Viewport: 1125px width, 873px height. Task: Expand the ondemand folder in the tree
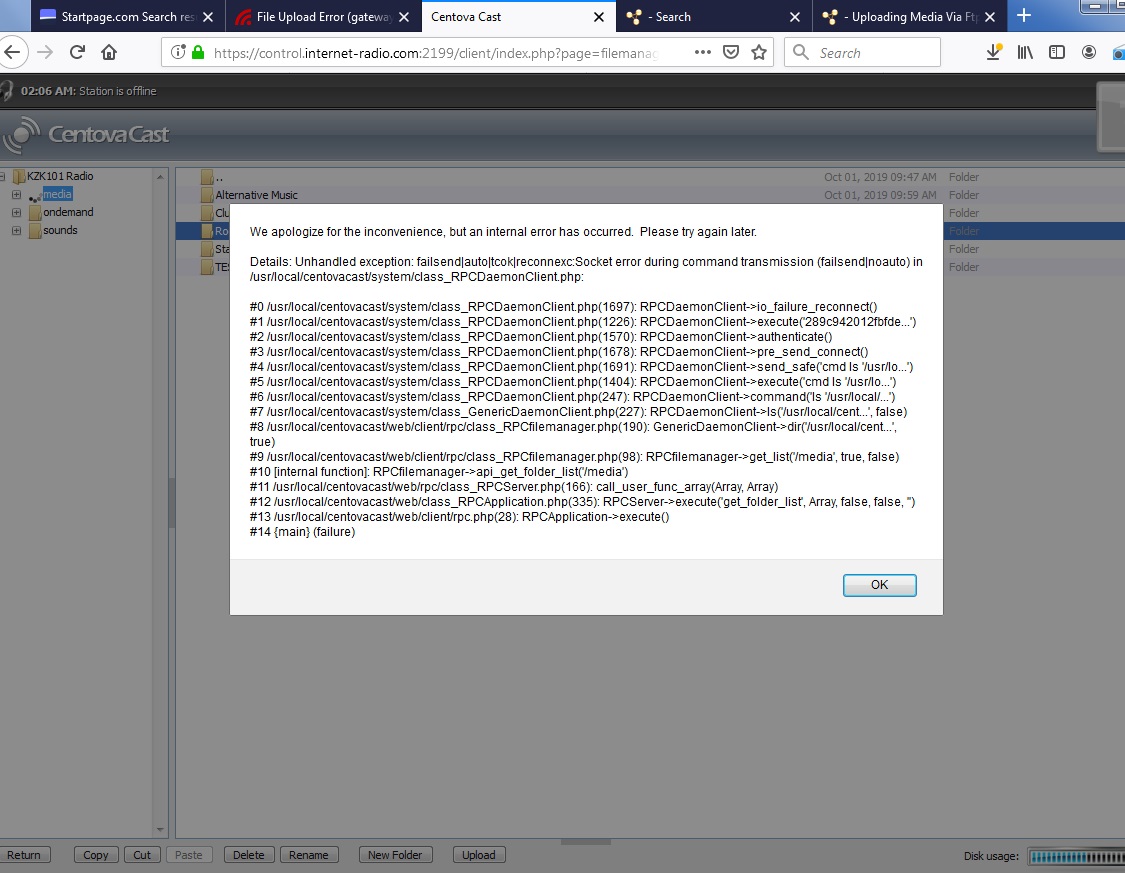(15, 212)
